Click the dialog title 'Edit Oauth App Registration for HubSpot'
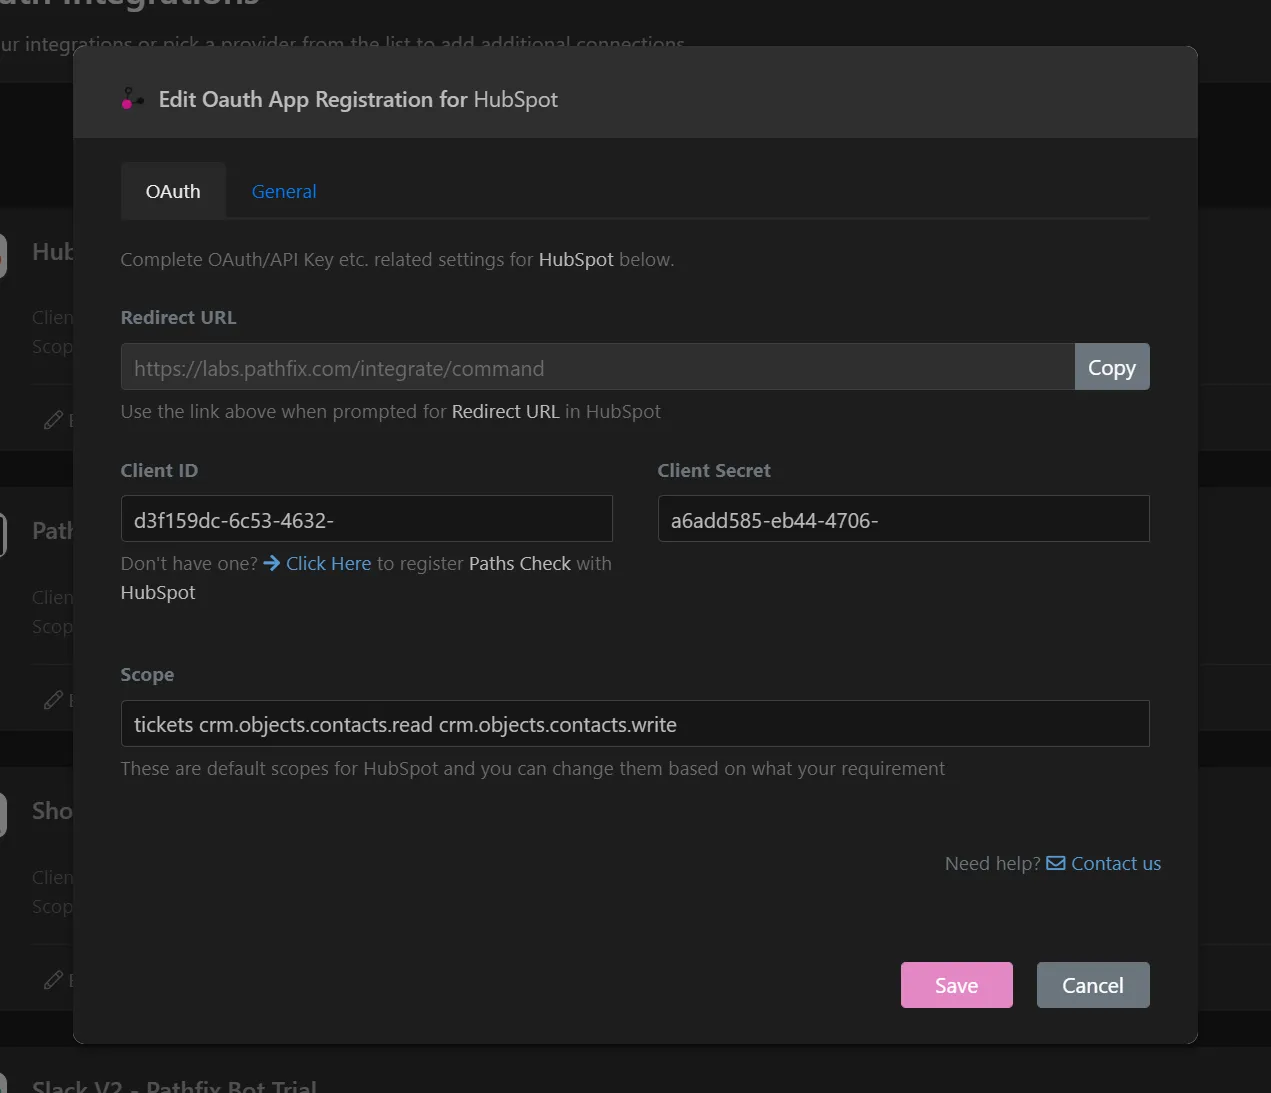This screenshot has width=1271, height=1093. 358,99
